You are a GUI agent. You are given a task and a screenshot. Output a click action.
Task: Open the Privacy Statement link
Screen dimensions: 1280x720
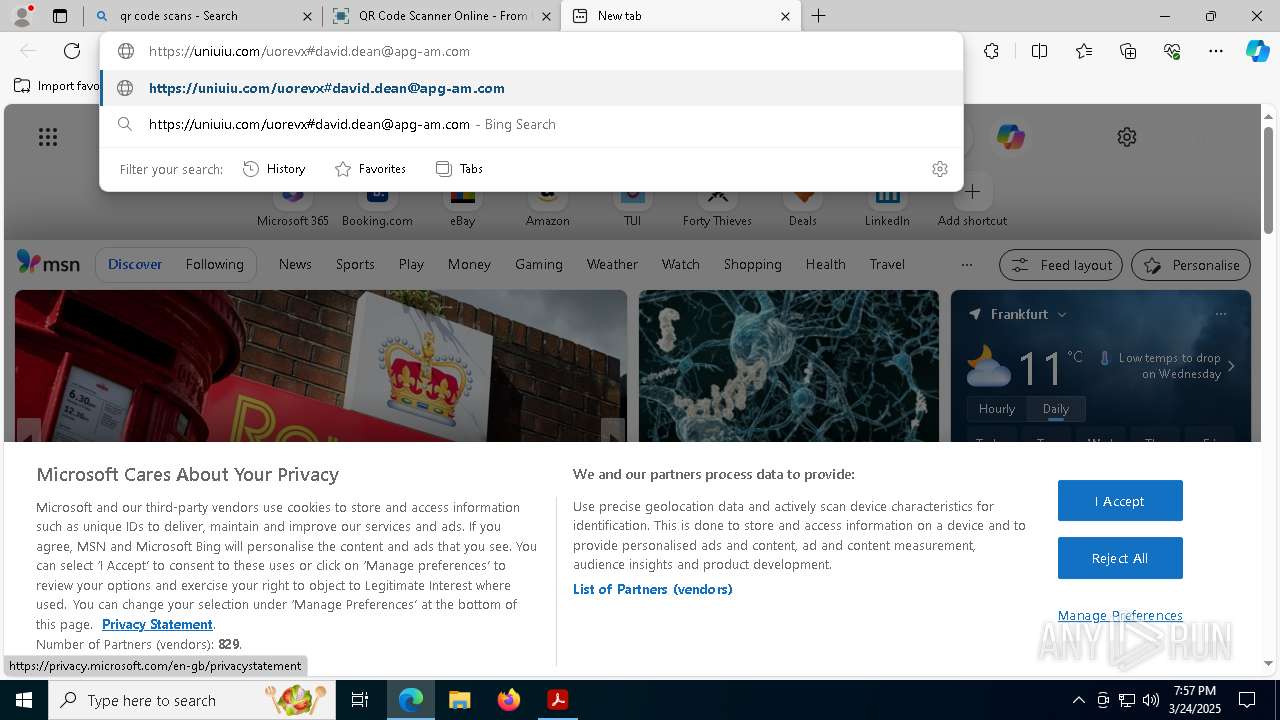click(x=157, y=624)
